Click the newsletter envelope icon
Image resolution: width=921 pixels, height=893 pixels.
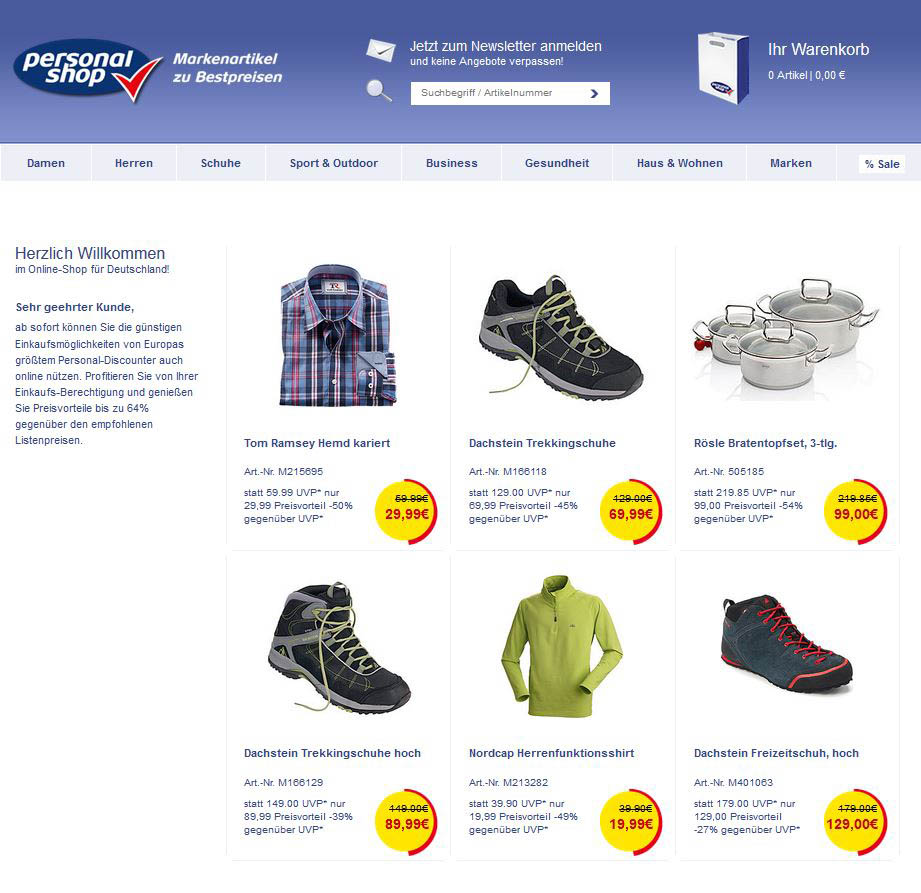381,49
